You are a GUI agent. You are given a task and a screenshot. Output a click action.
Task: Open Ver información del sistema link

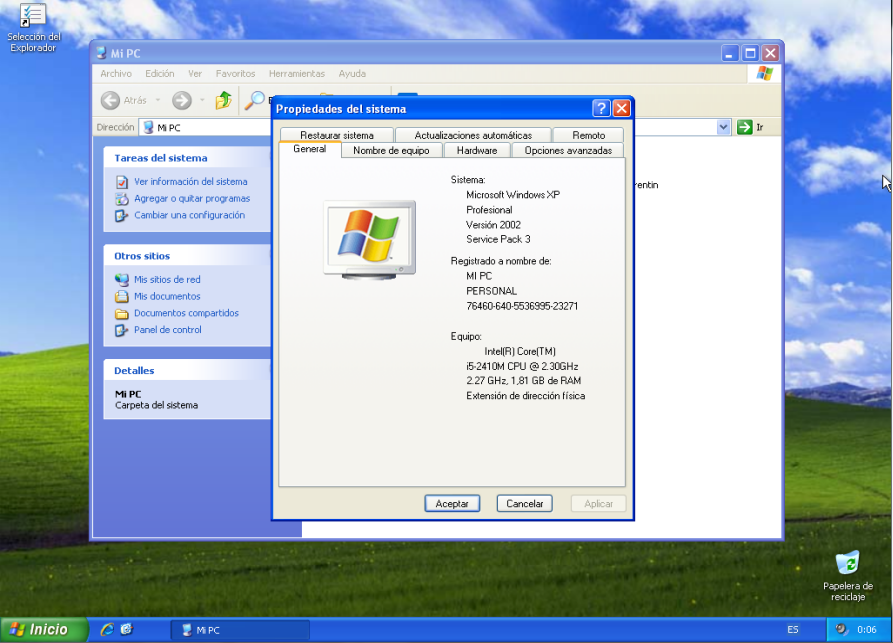click(x=191, y=182)
